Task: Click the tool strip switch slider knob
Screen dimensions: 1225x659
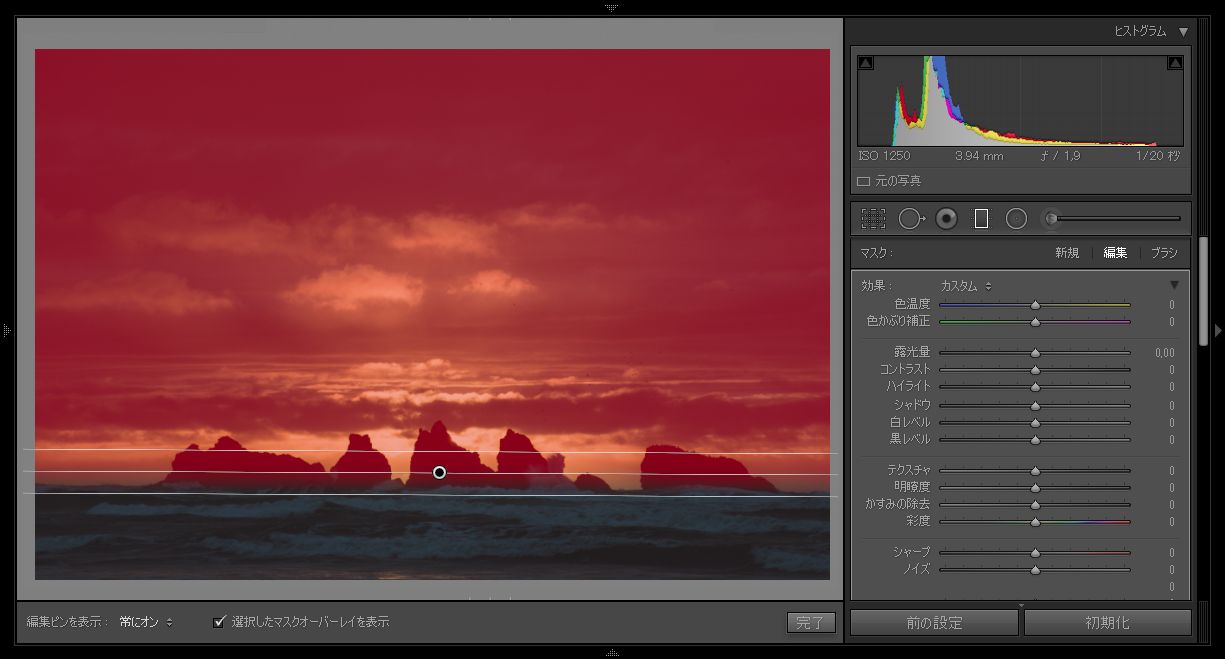Action: 1052,218
